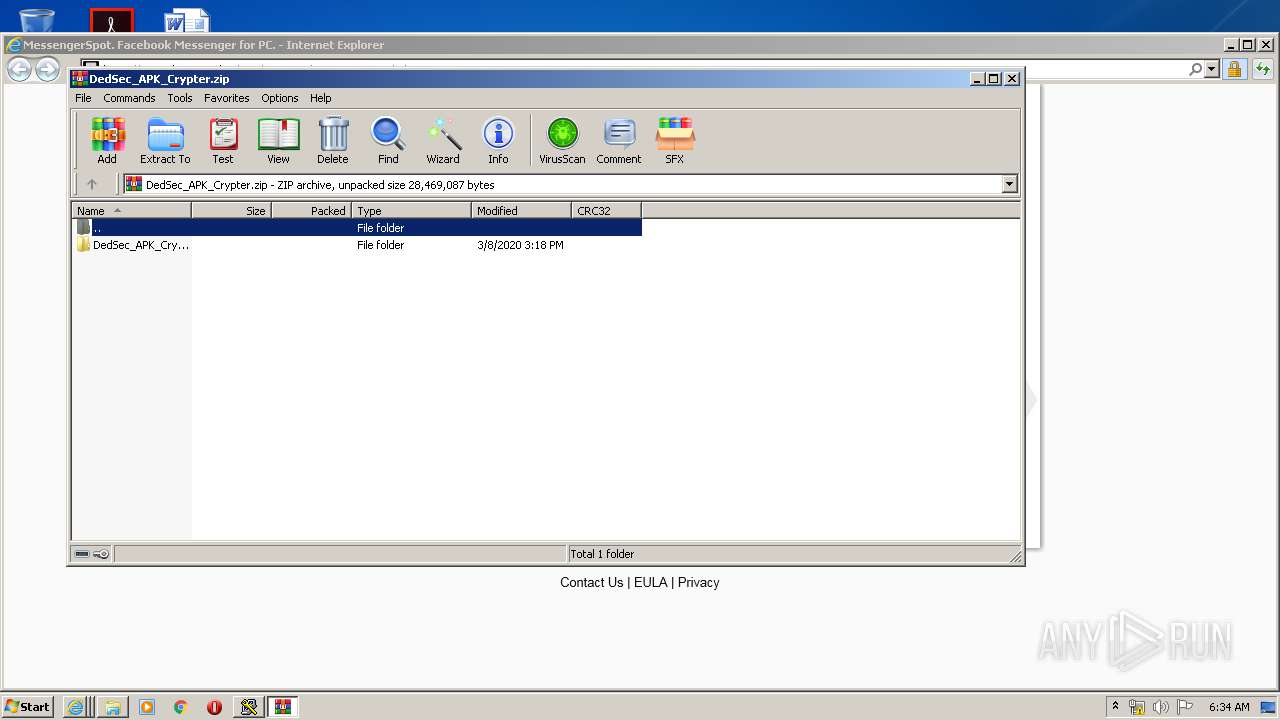Click Internet Explorer back button
Screen dimensions: 1280x720
point(19,69)
